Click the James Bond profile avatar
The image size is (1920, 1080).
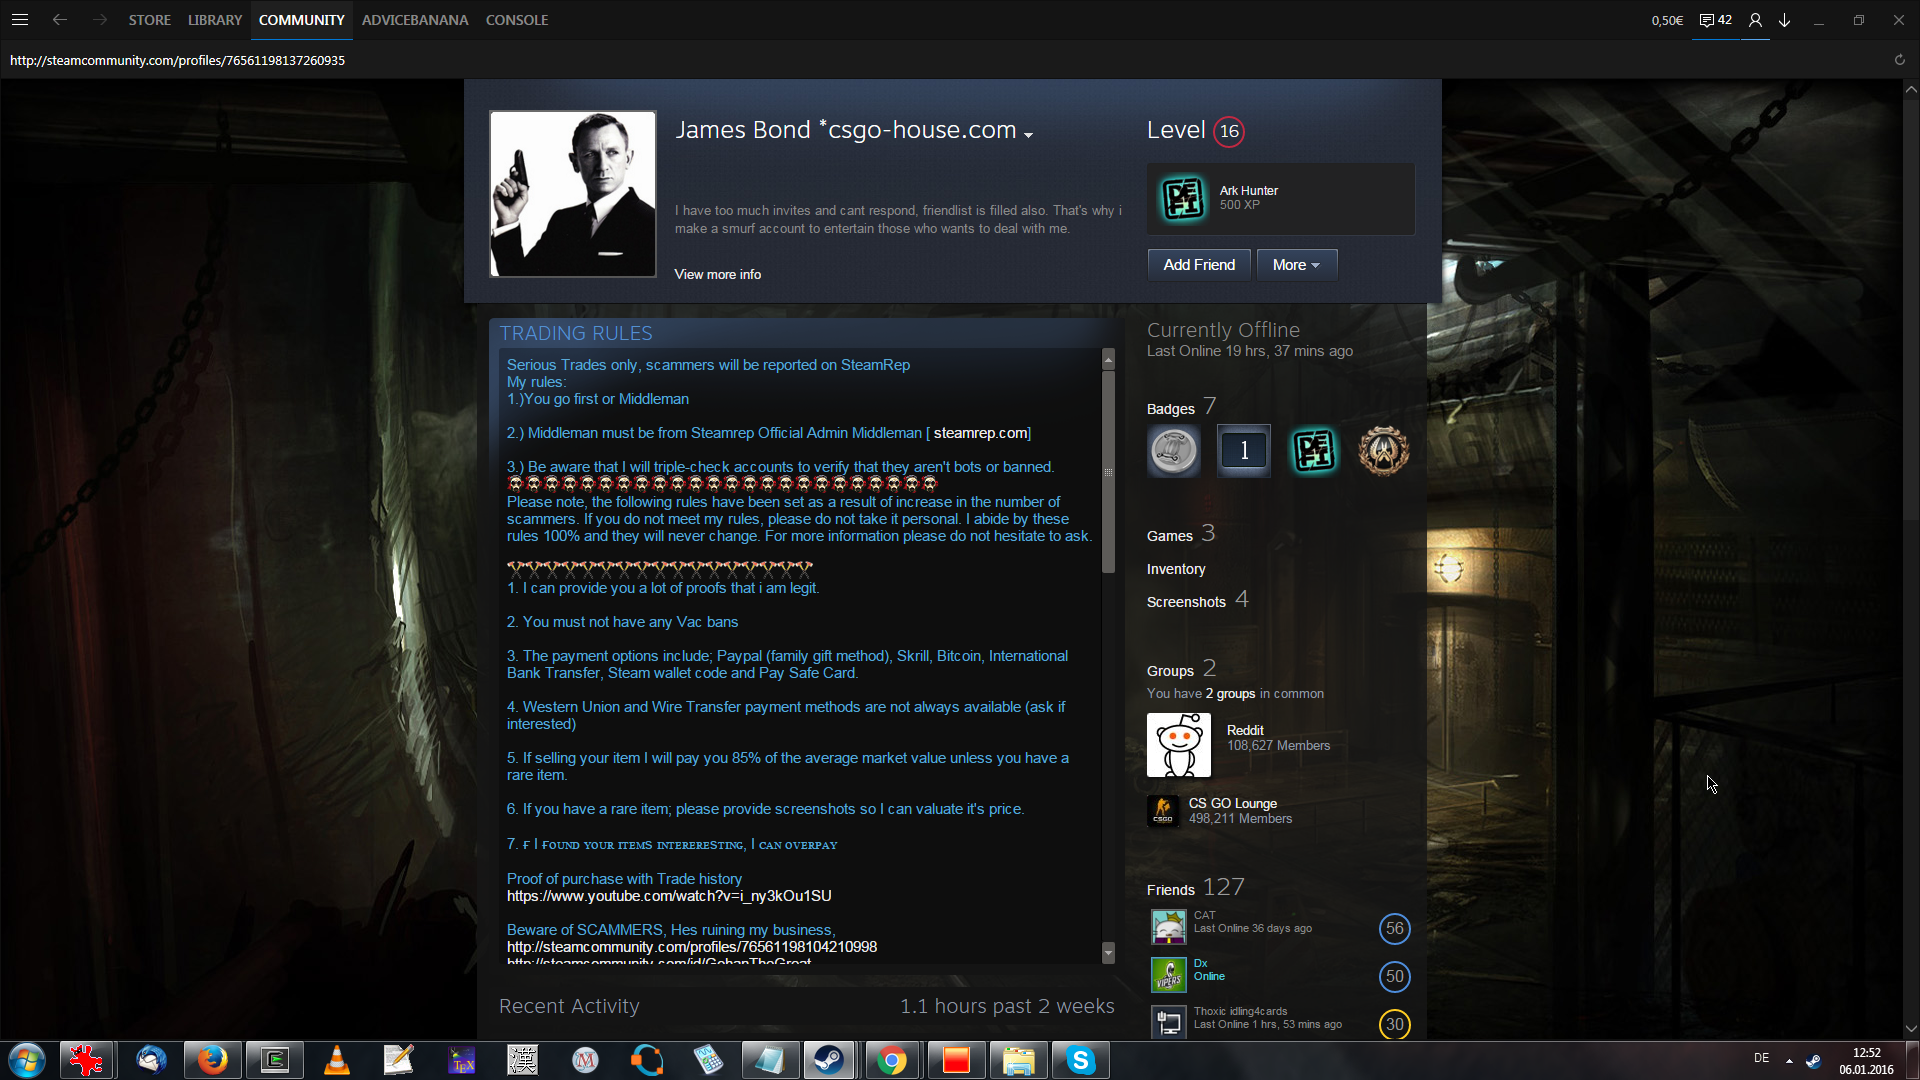click(573, 194)
